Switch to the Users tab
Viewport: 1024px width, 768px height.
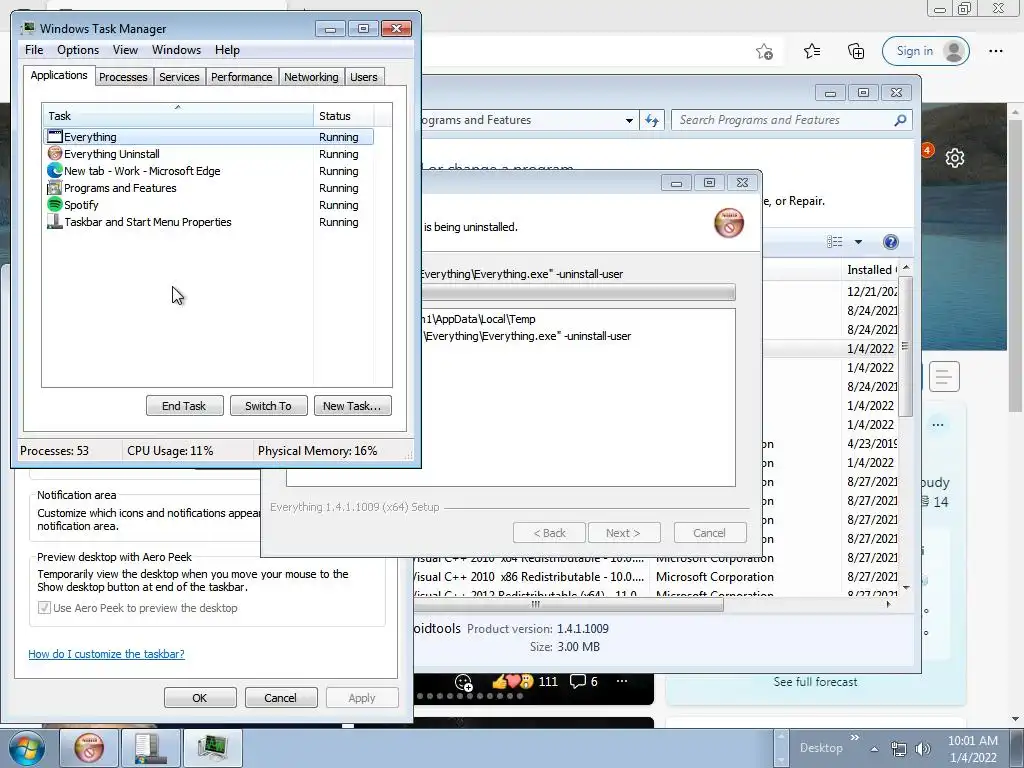[x=364, y=77]
